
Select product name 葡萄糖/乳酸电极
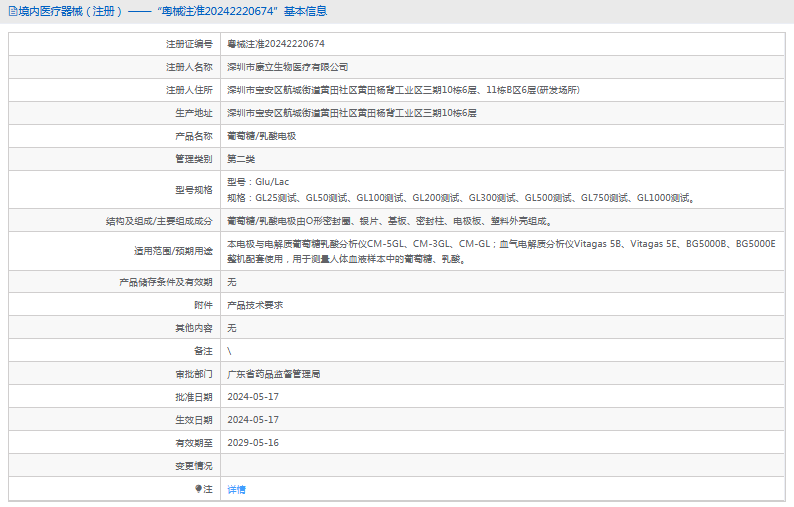tap(262, 136)
